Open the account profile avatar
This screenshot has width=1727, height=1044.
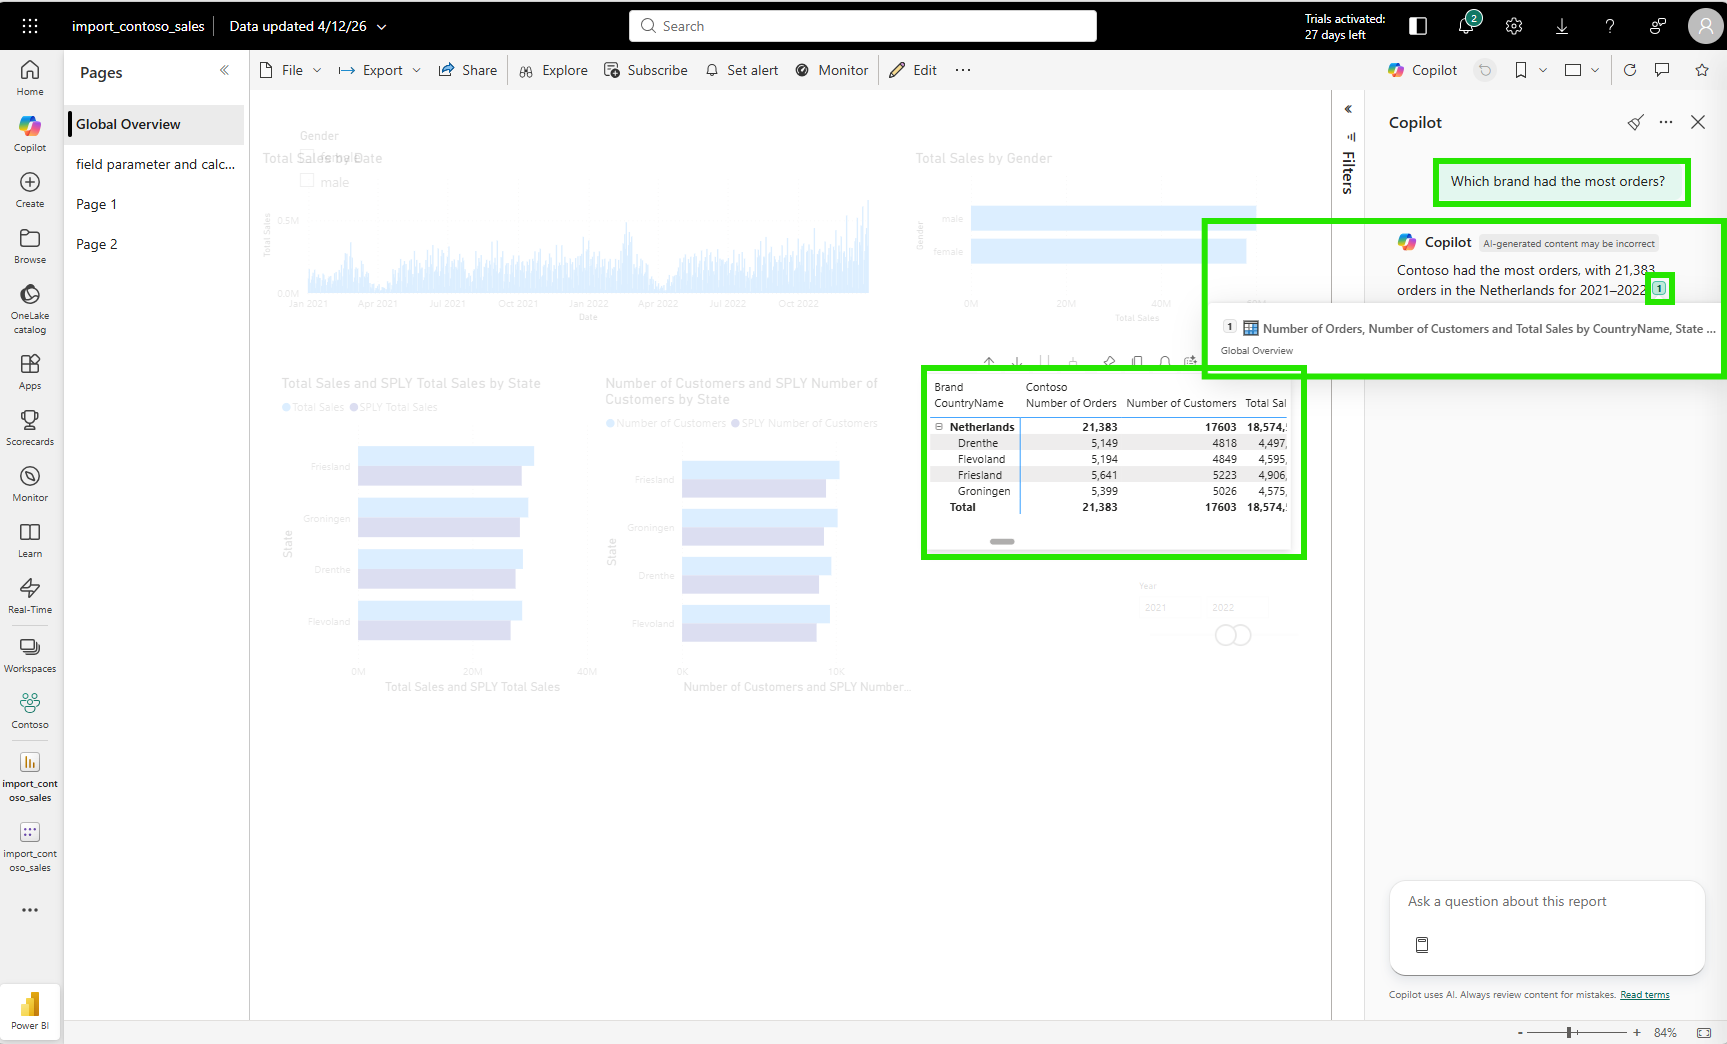point(1704,26)
